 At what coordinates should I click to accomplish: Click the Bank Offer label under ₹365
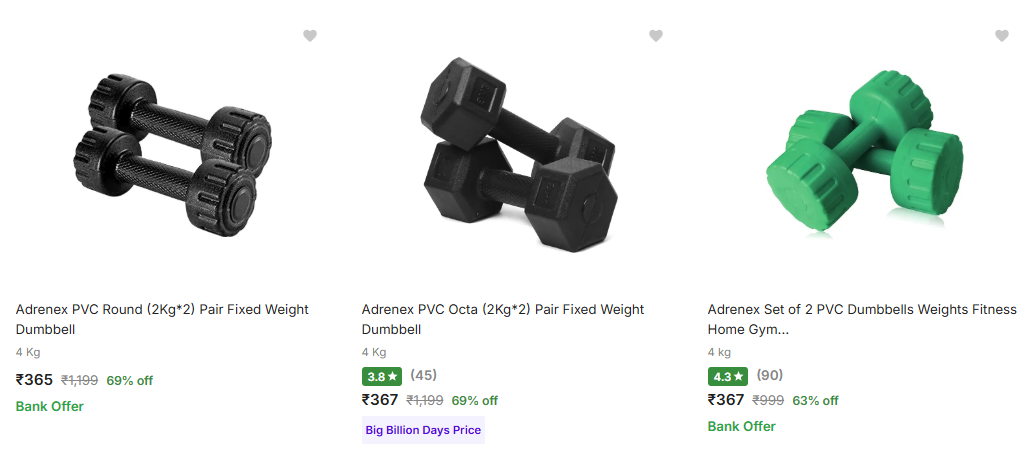click(x=50, y=406)
